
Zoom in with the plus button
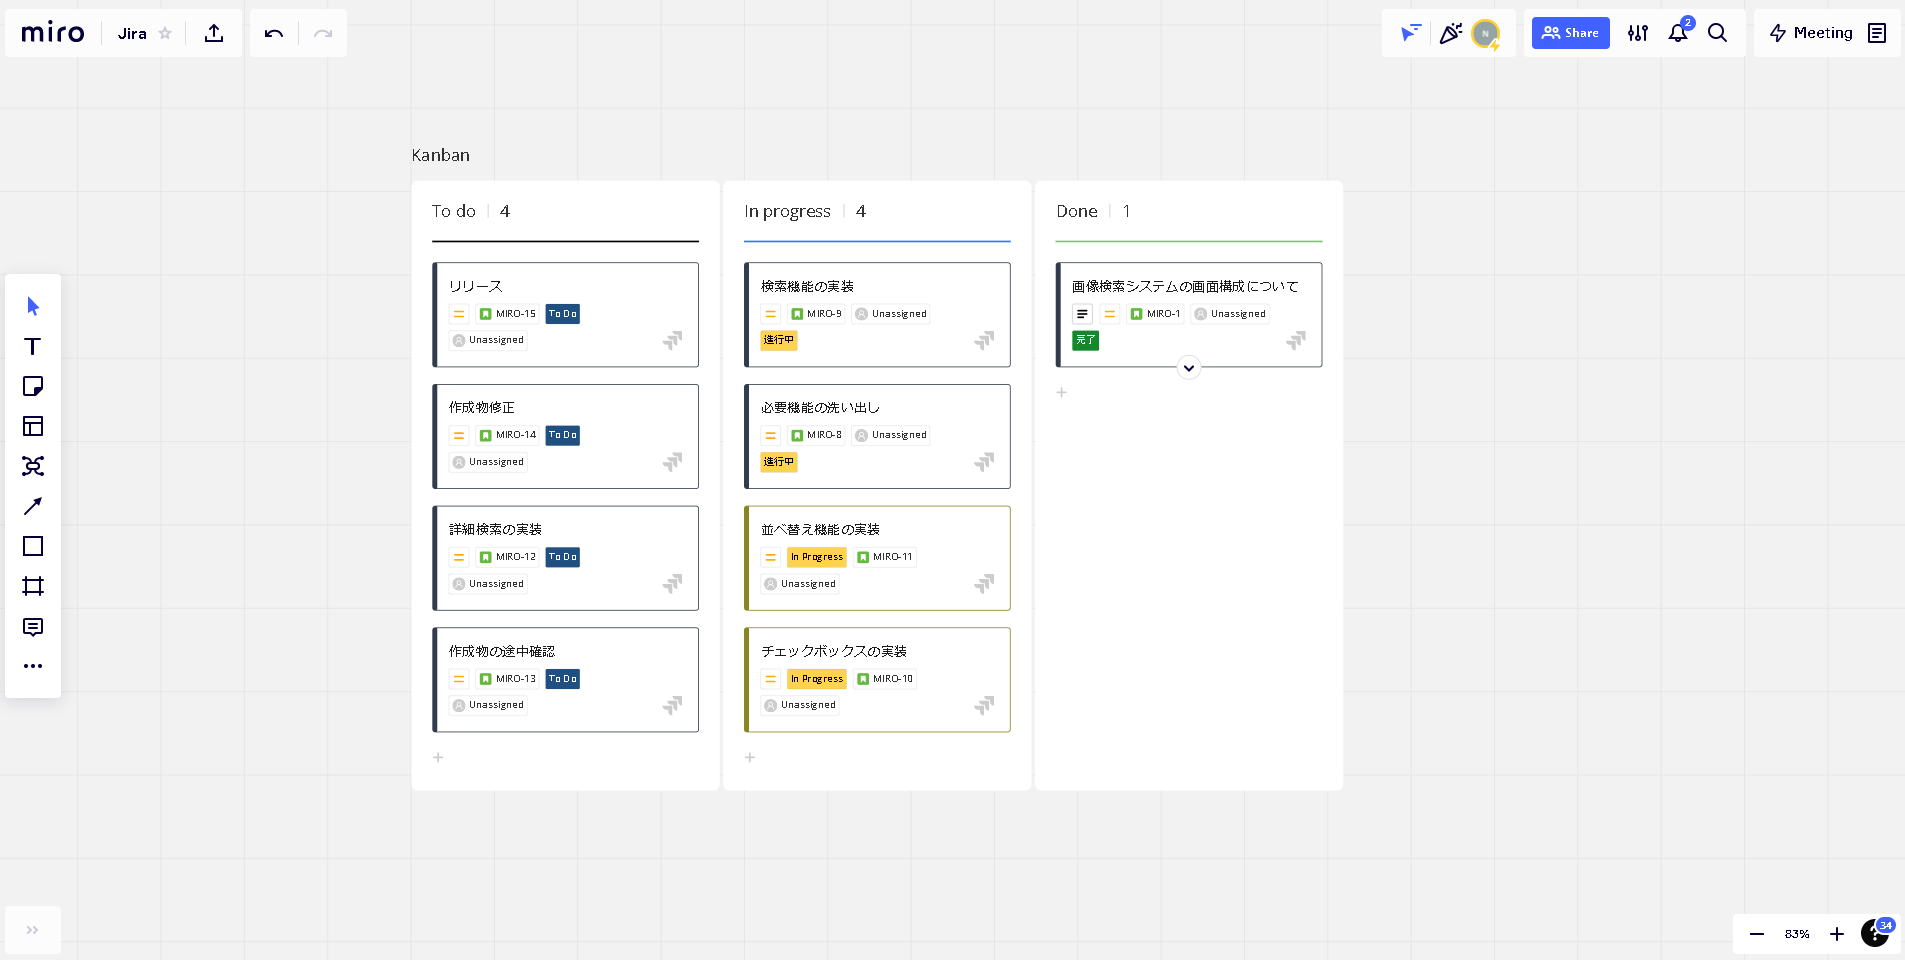(x=1836, y=934)
